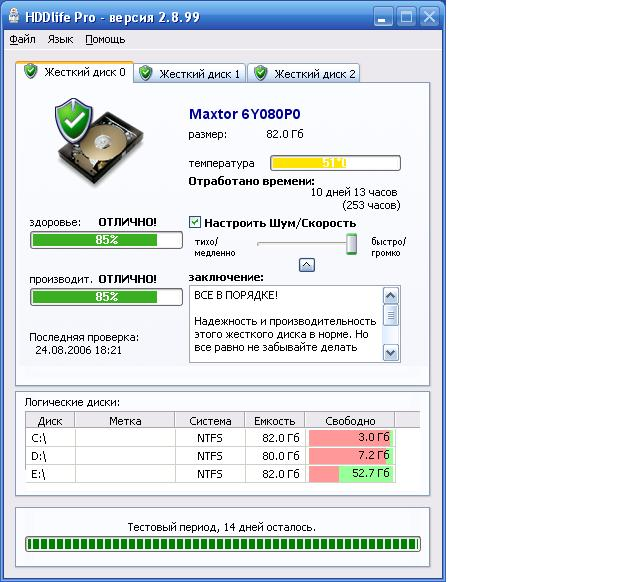
Task: Close the HDDlife Pro window
Action: (429, 17)
